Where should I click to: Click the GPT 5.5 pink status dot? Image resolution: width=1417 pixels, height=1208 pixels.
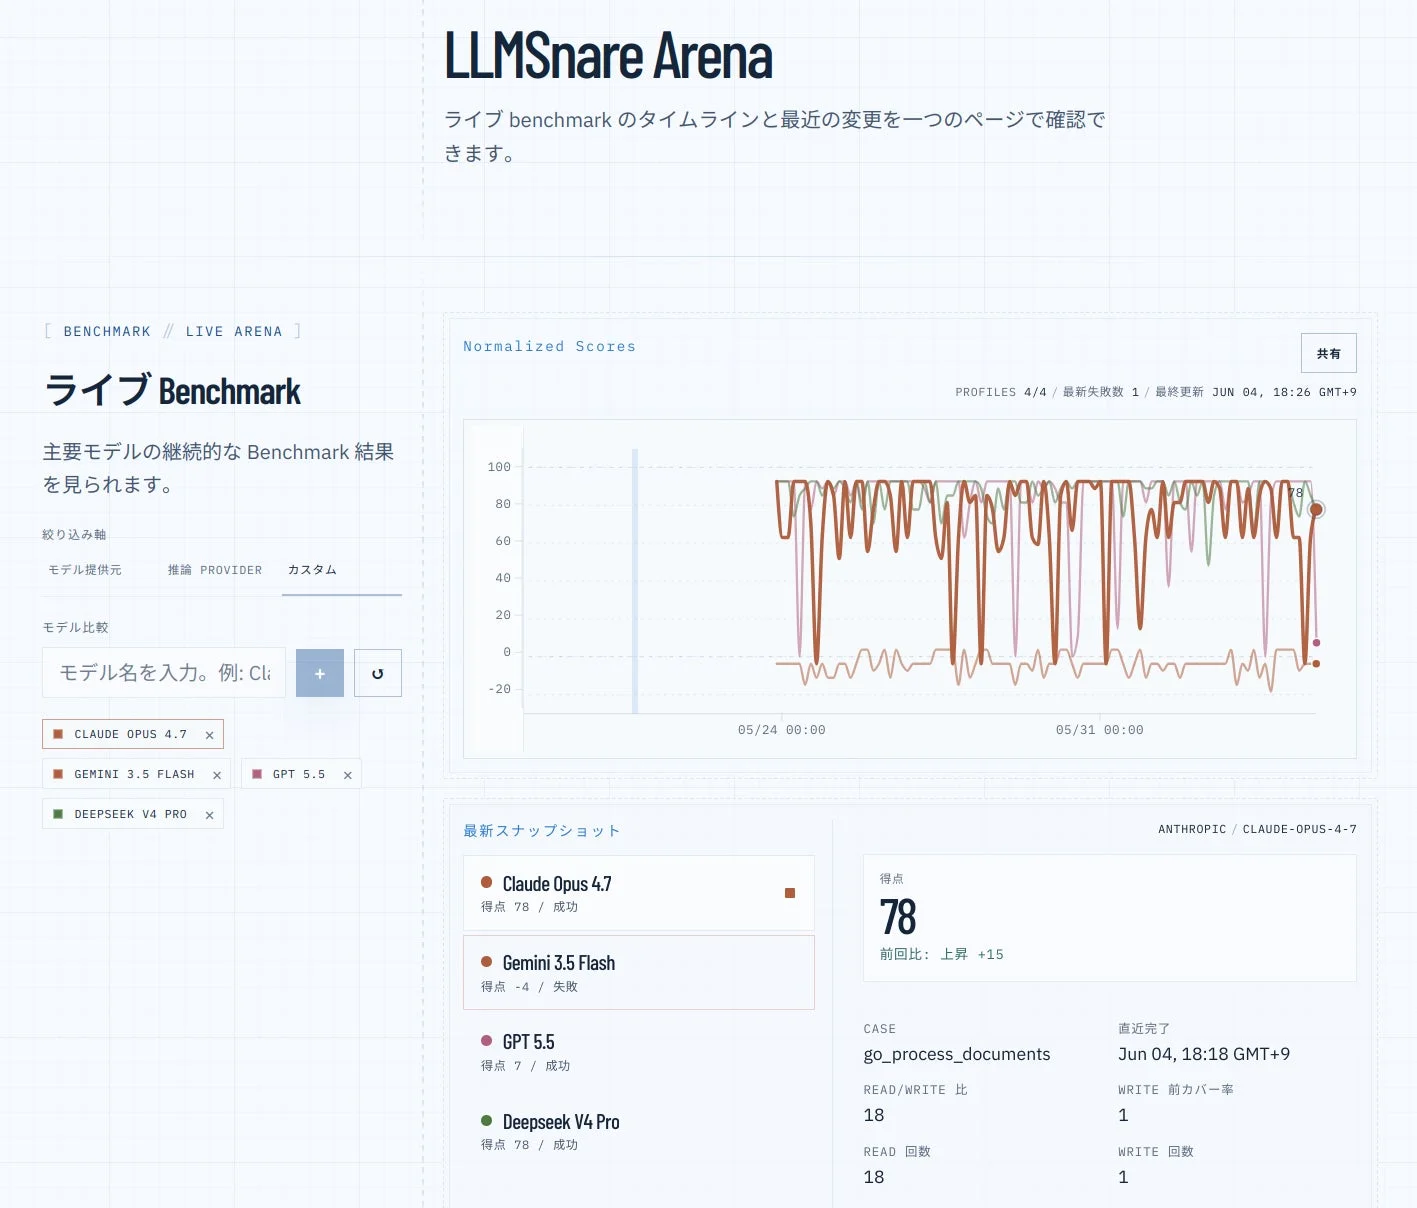(487, 1040)
